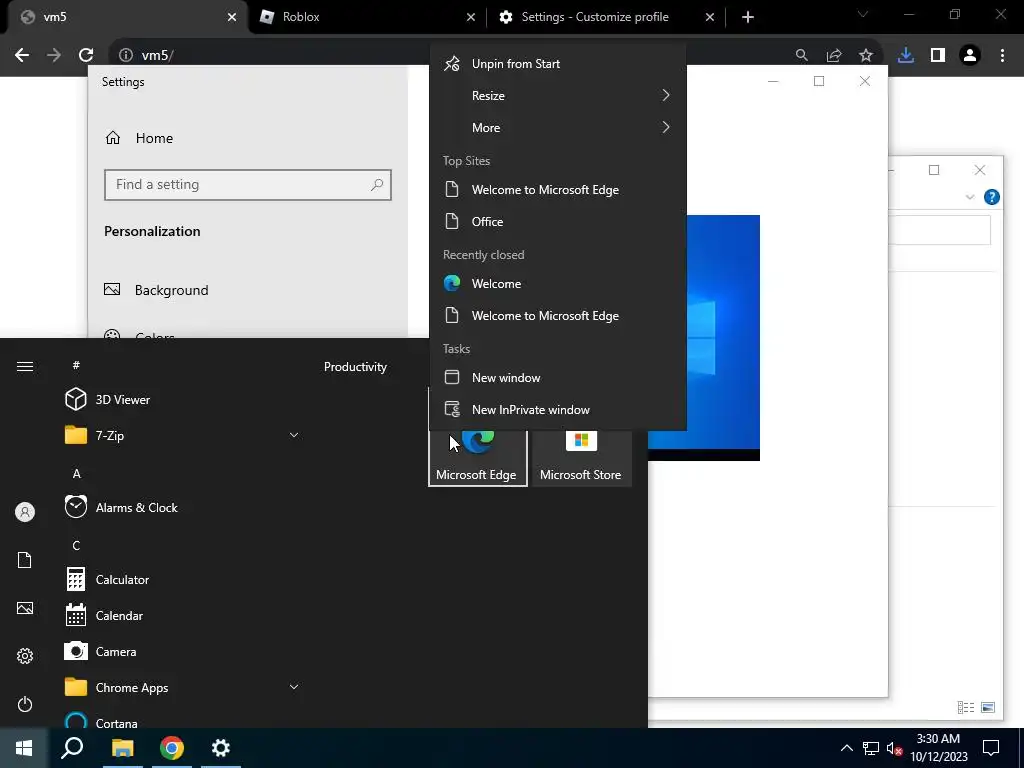This screenshot has width=1024, height=768.
Task: Expand the Resize arrow chevron
Action: pyautogui.click(x=665, y=95)
